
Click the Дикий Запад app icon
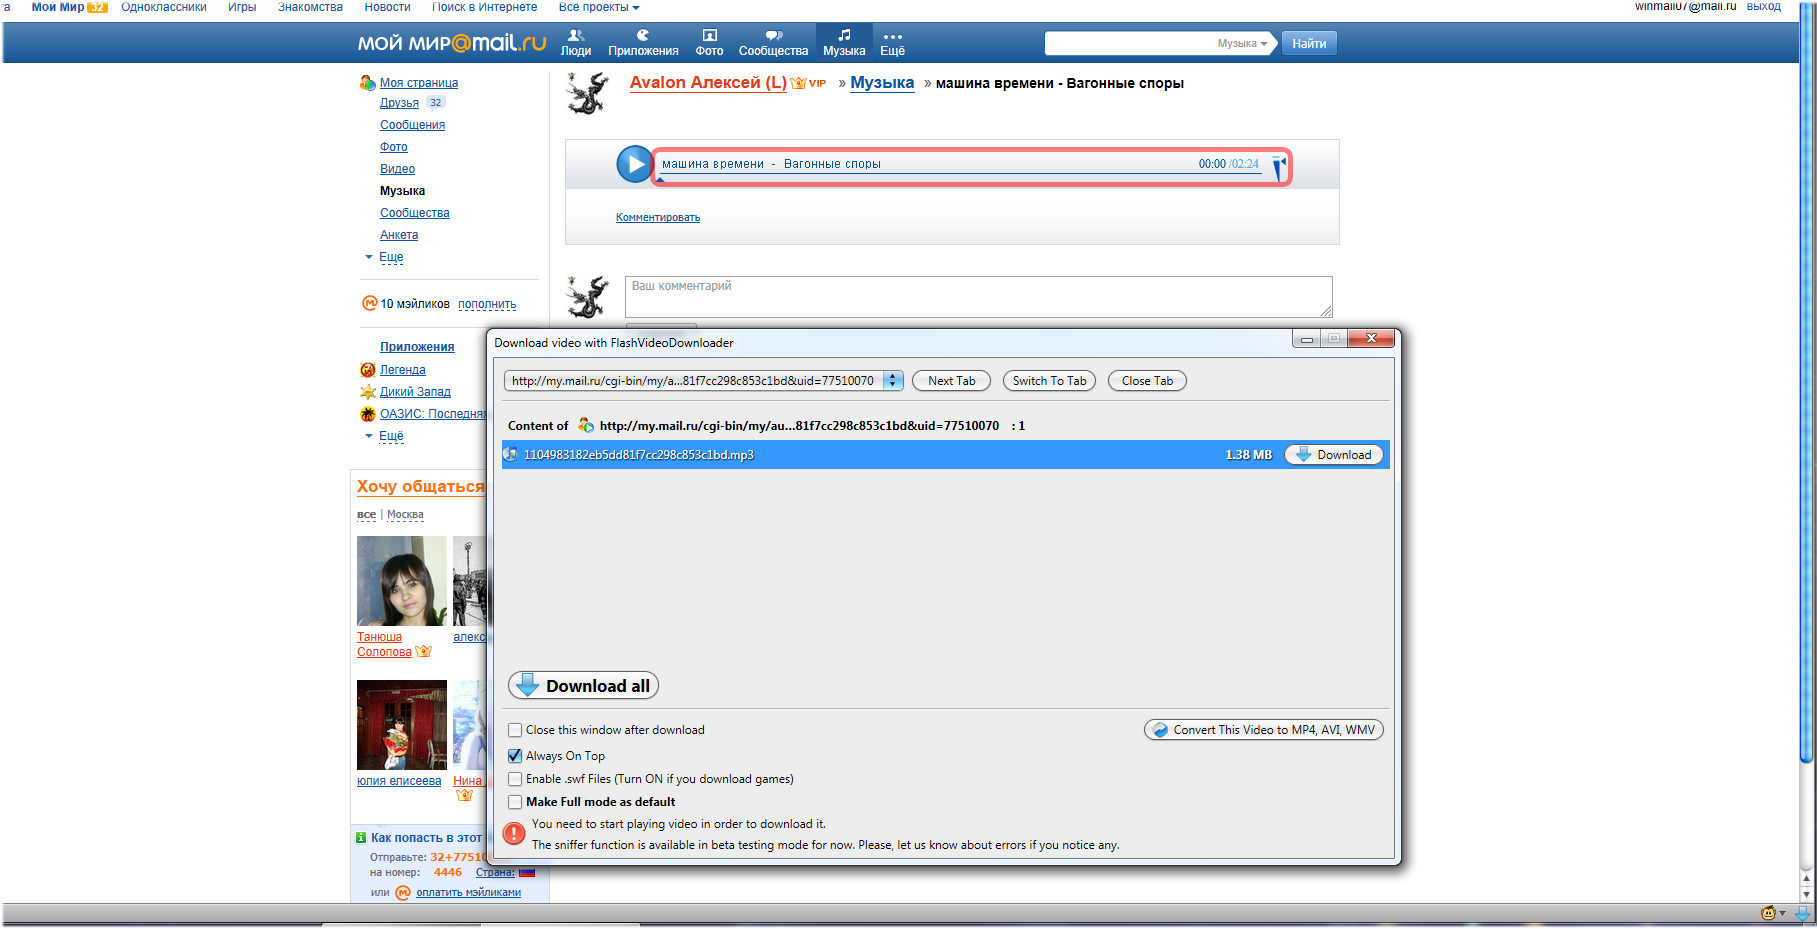pyautogui.click(x=367, y=392)
